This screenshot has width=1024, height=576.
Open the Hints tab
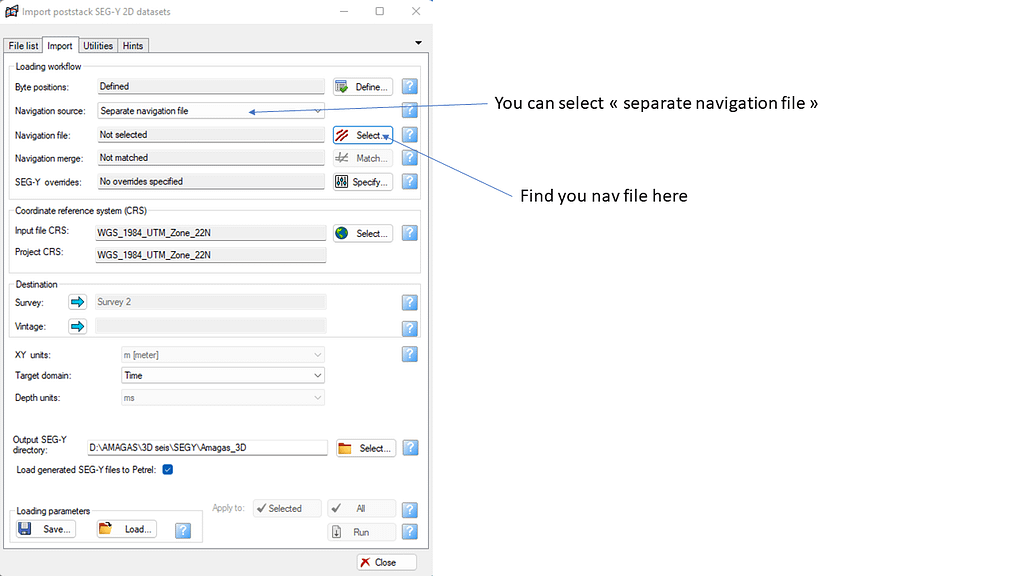(x=133, y=46)
